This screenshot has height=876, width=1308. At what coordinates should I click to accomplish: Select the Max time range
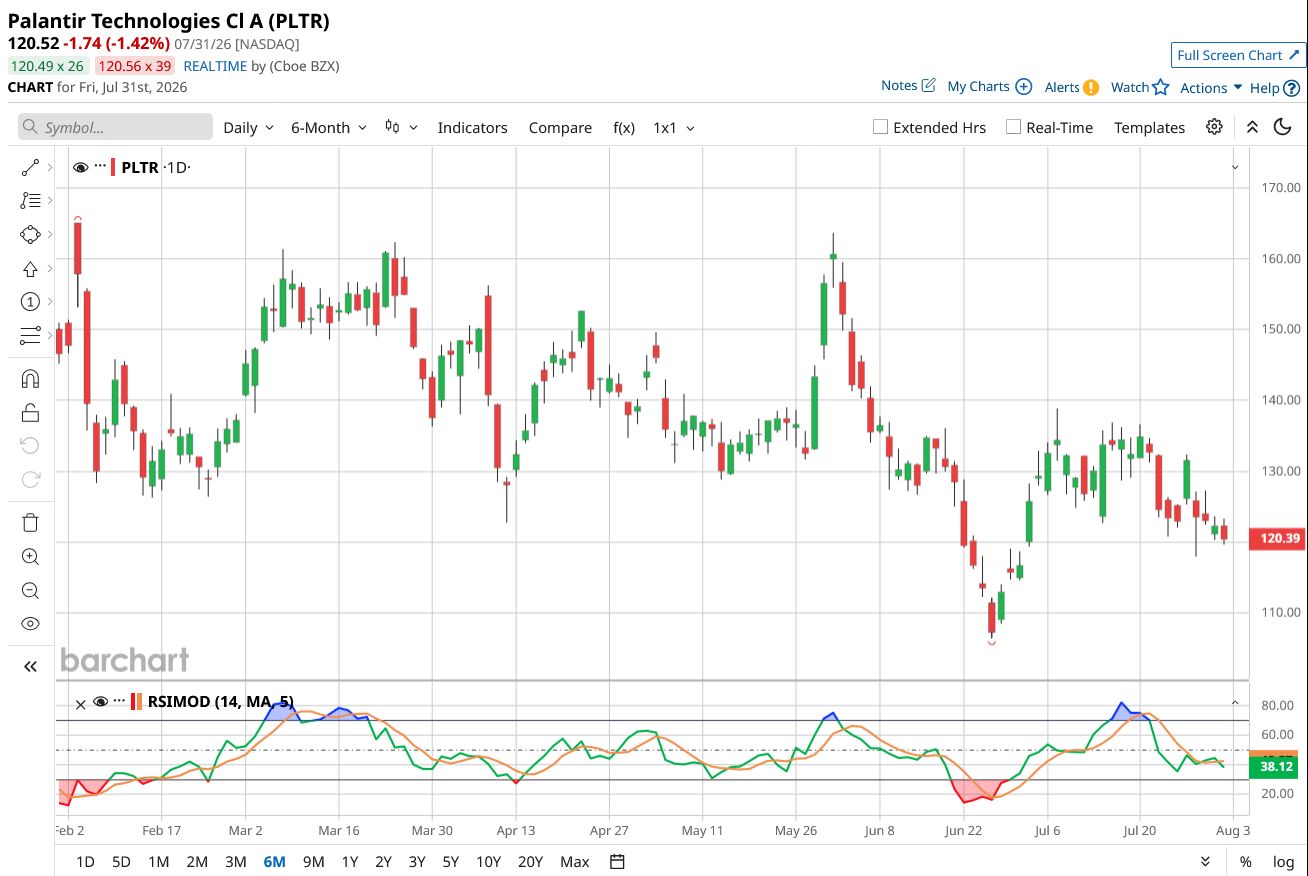[575, 862]
